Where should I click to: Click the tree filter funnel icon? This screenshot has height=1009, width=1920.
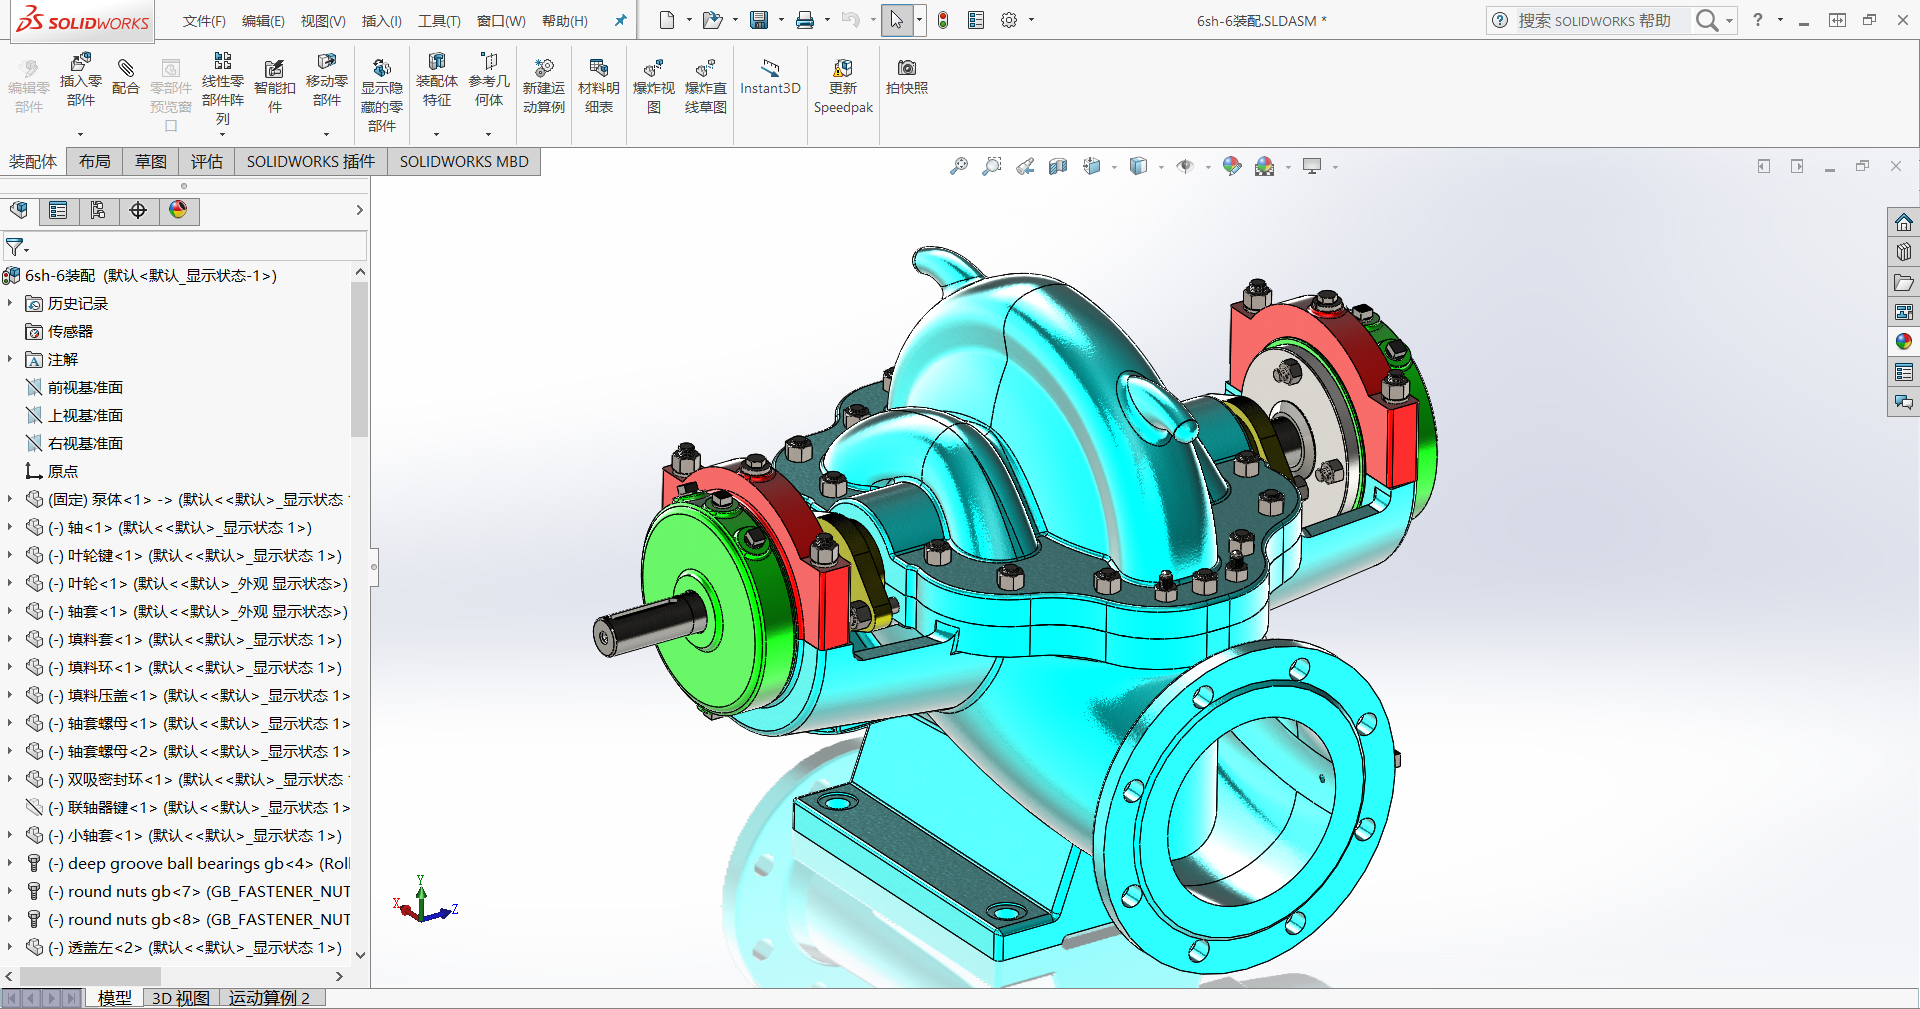[14, 246]
